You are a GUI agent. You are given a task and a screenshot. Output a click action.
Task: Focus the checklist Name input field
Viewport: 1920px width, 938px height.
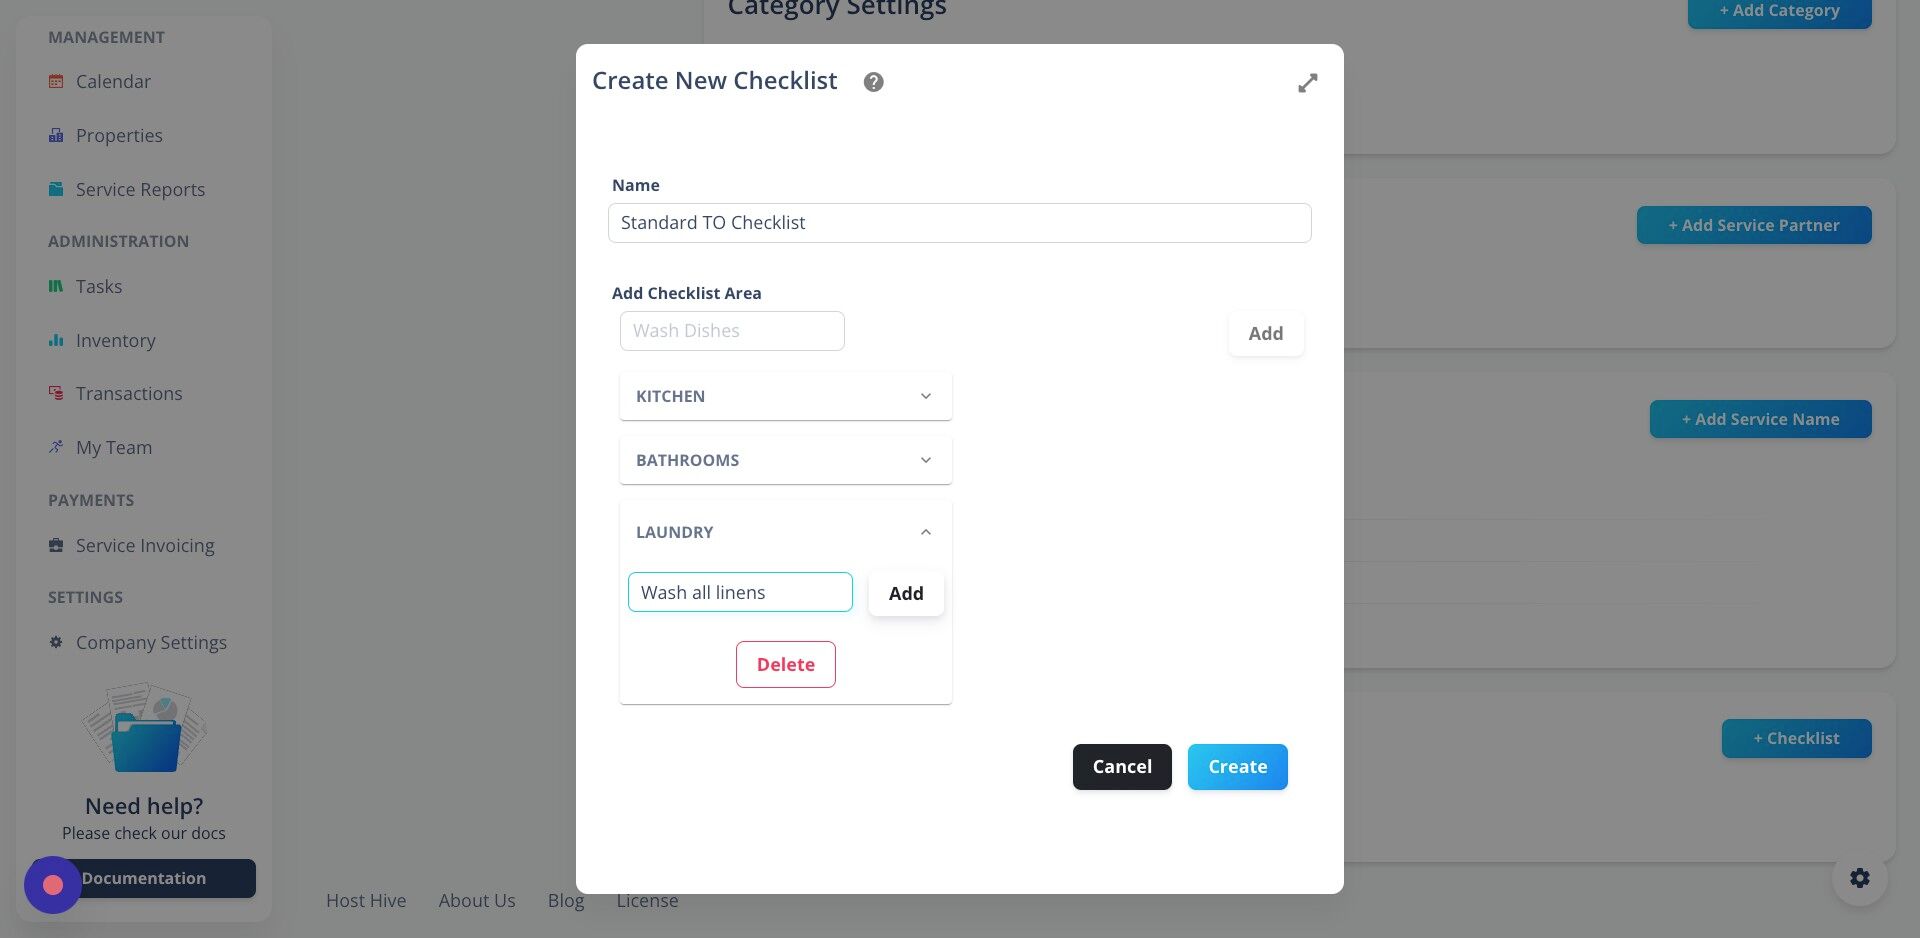(x=959, y=223)
